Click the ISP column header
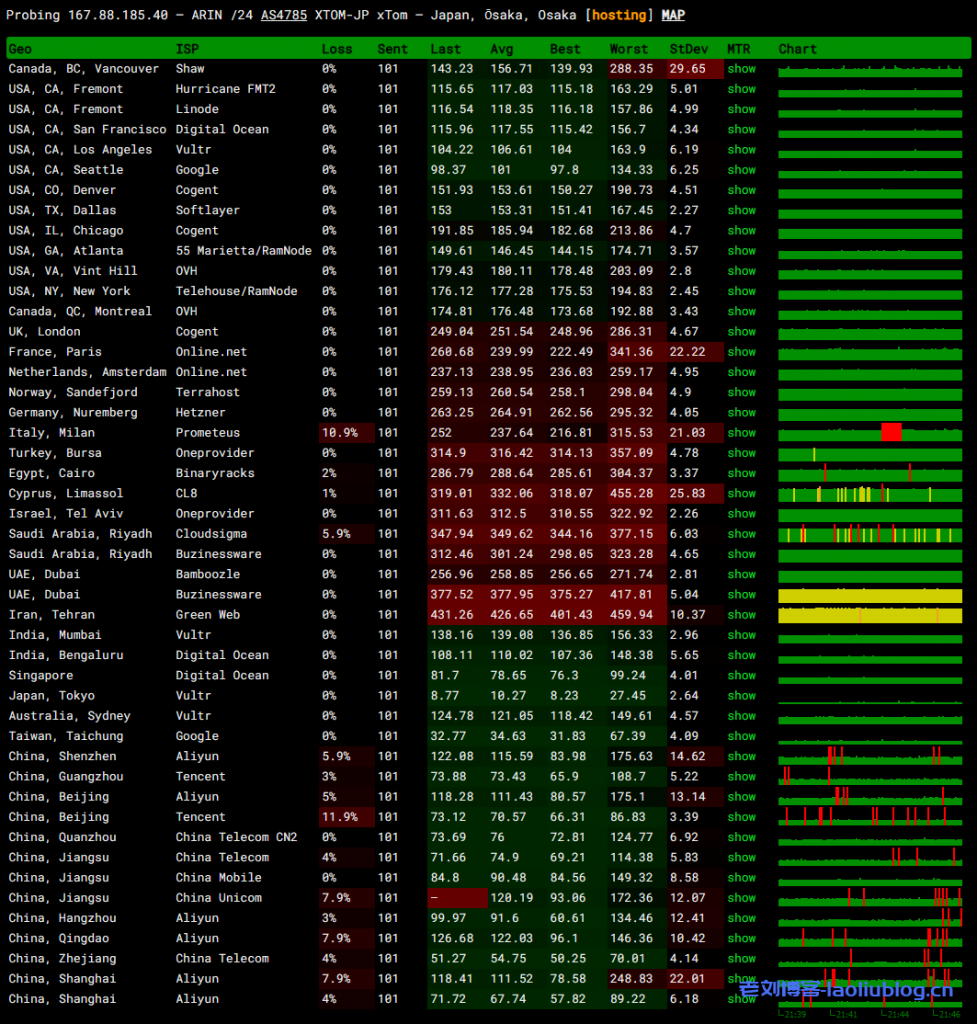This screenshot has height=1024, width=977. [187, 49]
